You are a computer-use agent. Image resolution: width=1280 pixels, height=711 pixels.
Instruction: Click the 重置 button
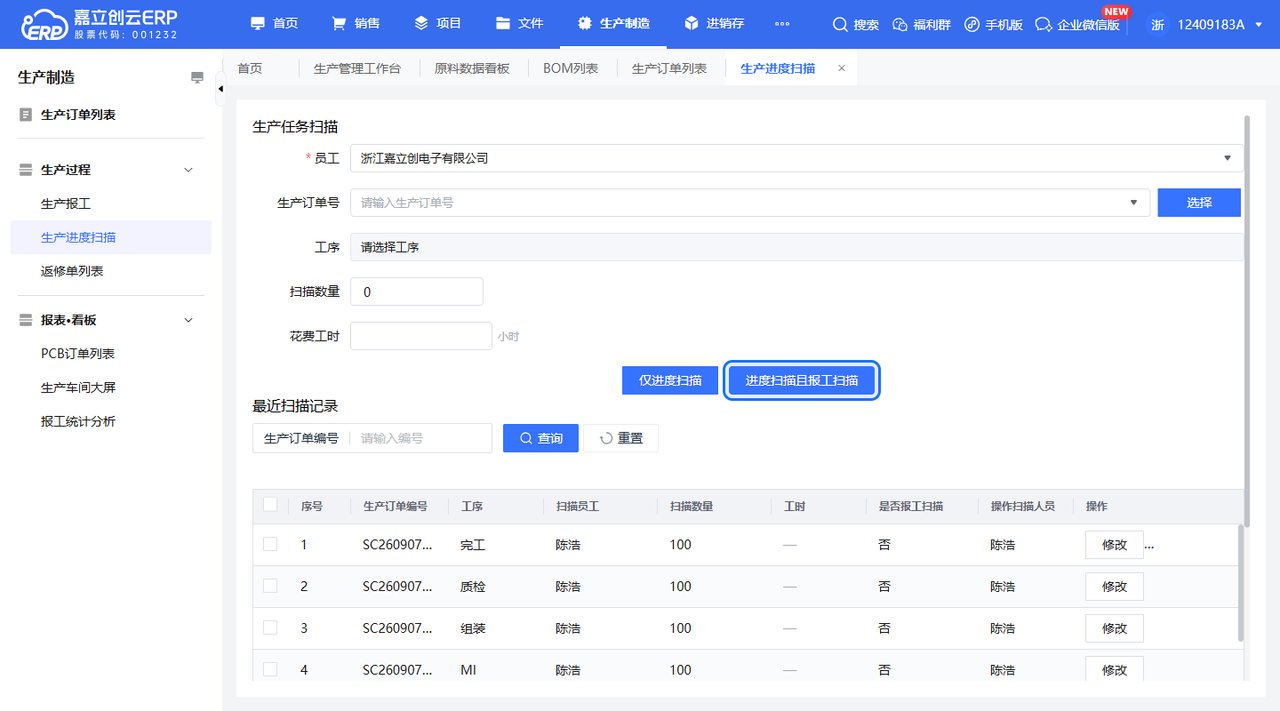pos(621,438)
